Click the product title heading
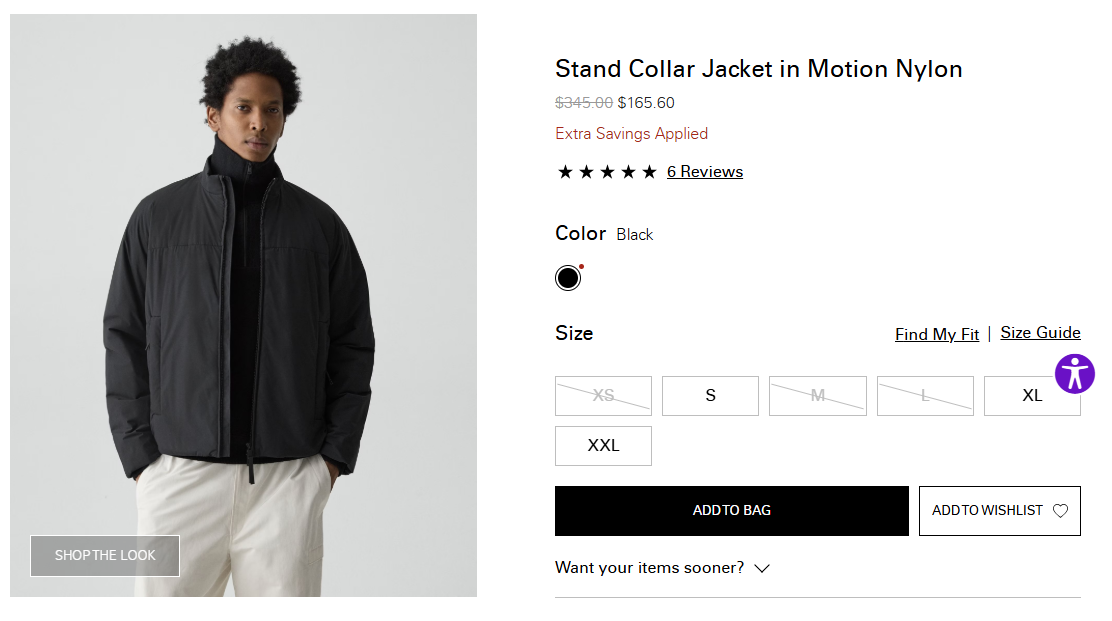The height and width of the screenshot is (621, 1112). 758,69
